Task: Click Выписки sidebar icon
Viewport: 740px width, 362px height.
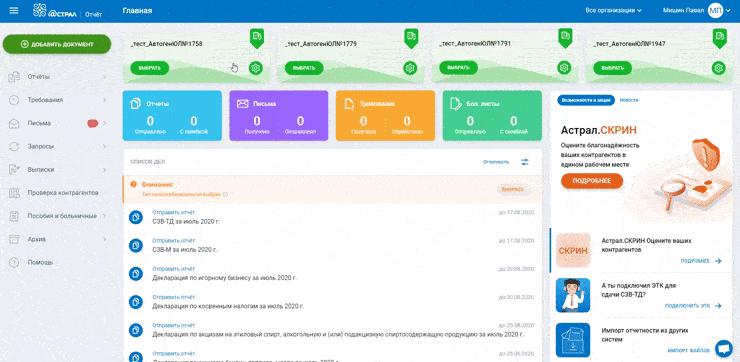Action: tap(14, 169)
